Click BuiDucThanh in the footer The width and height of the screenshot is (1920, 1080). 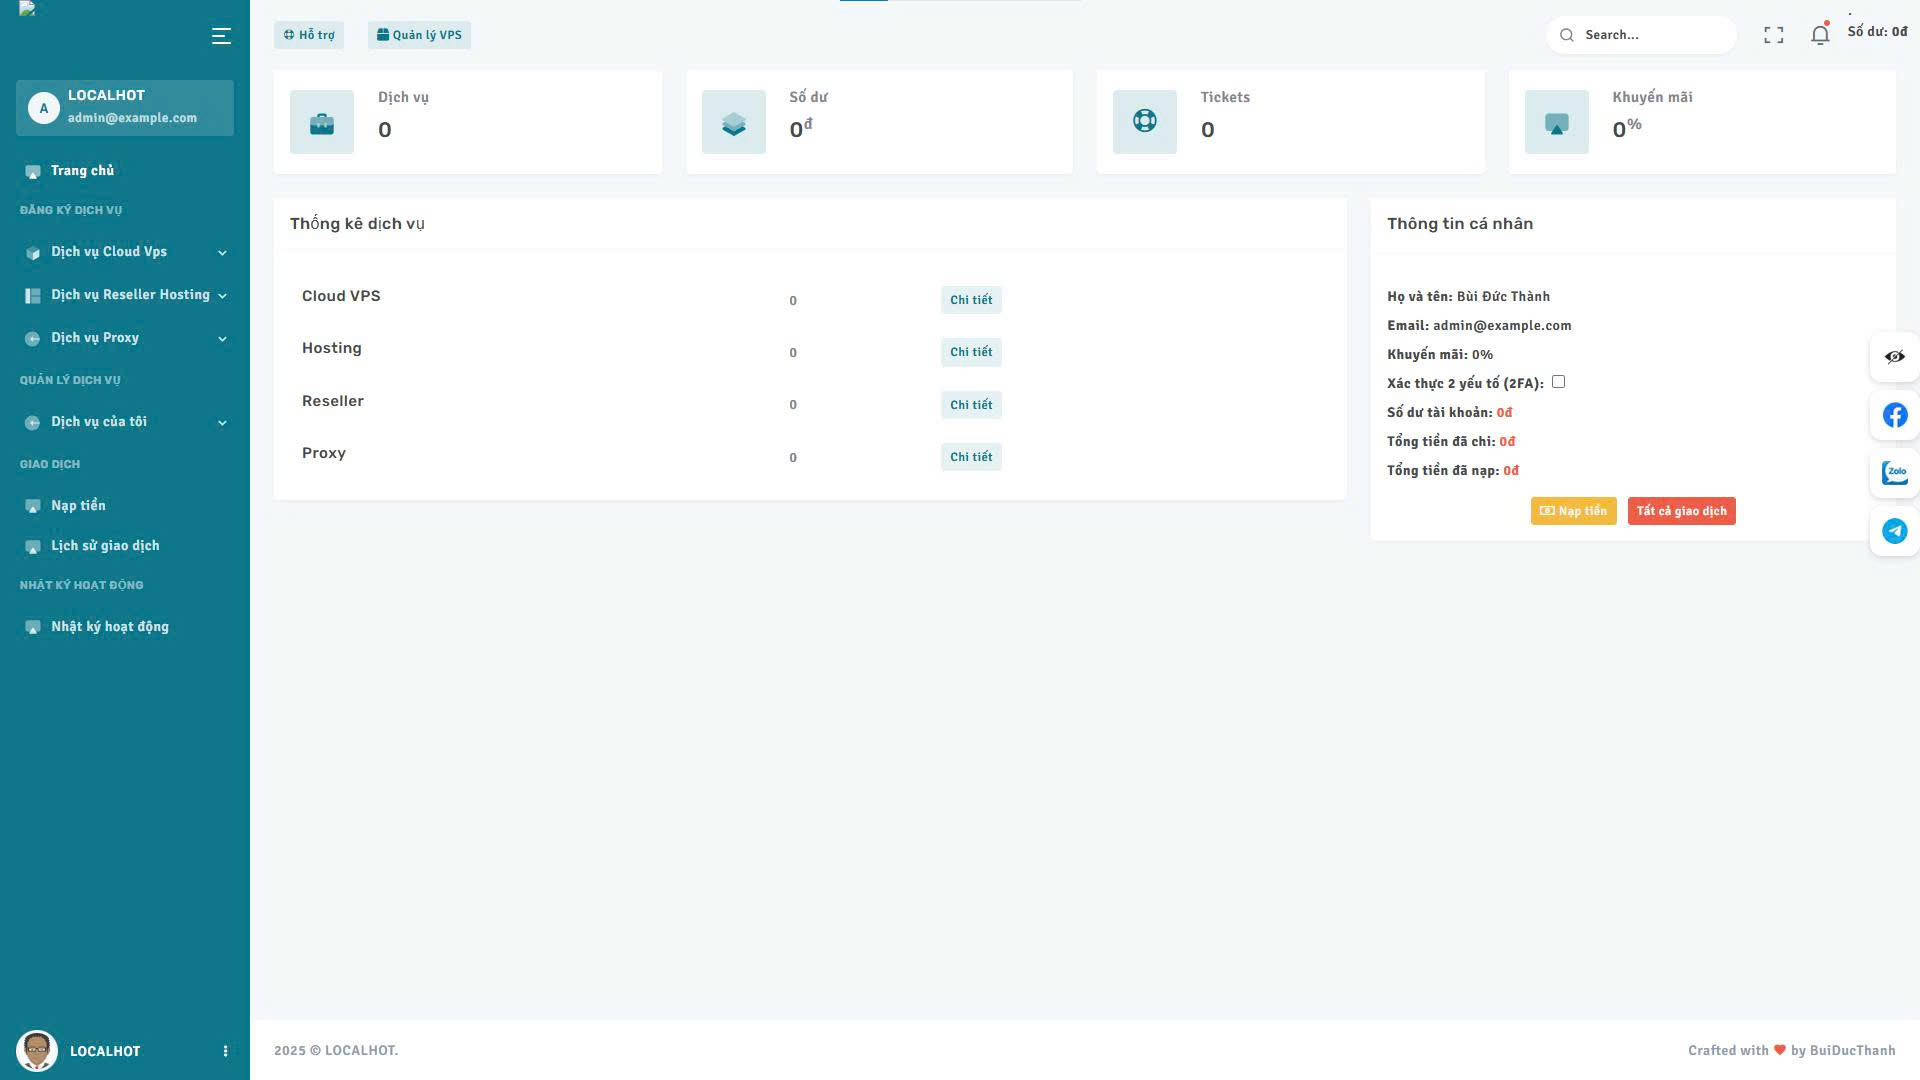pyautogui.click(x=1852, y=1051)
